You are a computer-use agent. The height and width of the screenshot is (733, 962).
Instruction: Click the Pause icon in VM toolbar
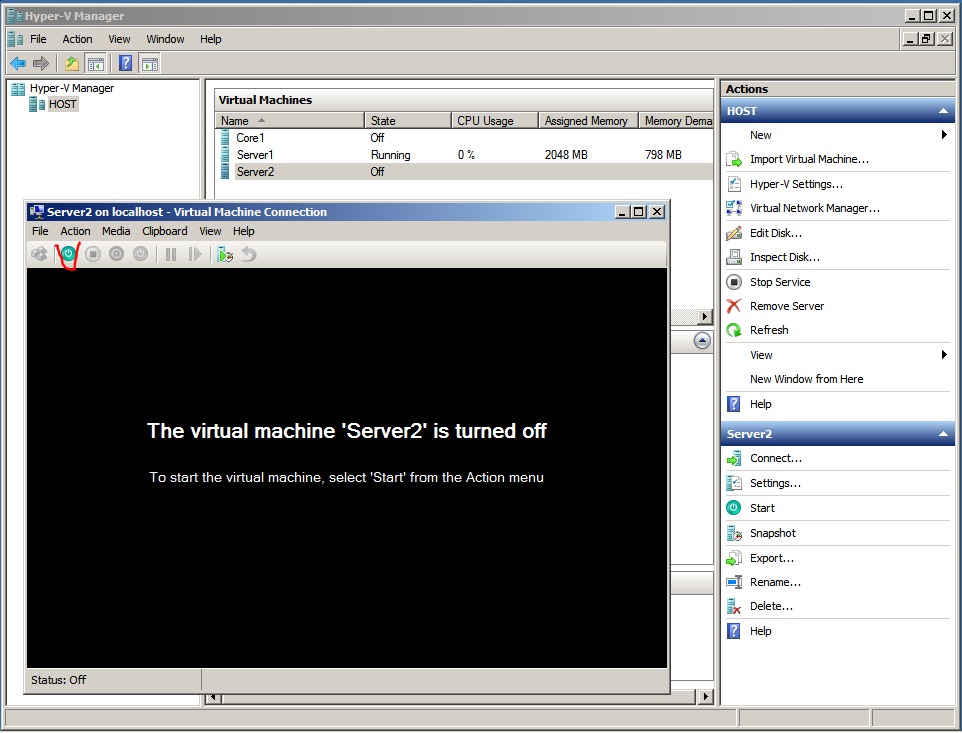point(171,254)
